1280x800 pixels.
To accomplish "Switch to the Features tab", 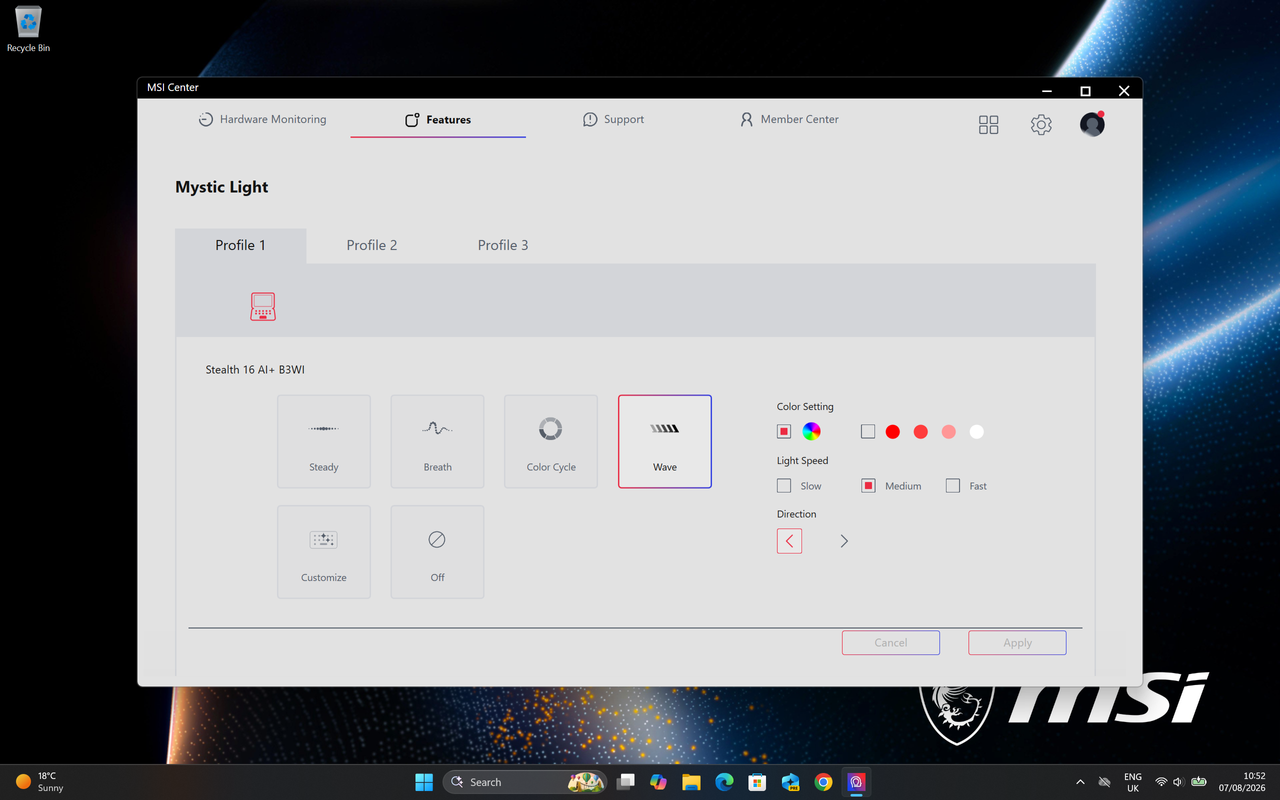I will [x=438, y=119].
